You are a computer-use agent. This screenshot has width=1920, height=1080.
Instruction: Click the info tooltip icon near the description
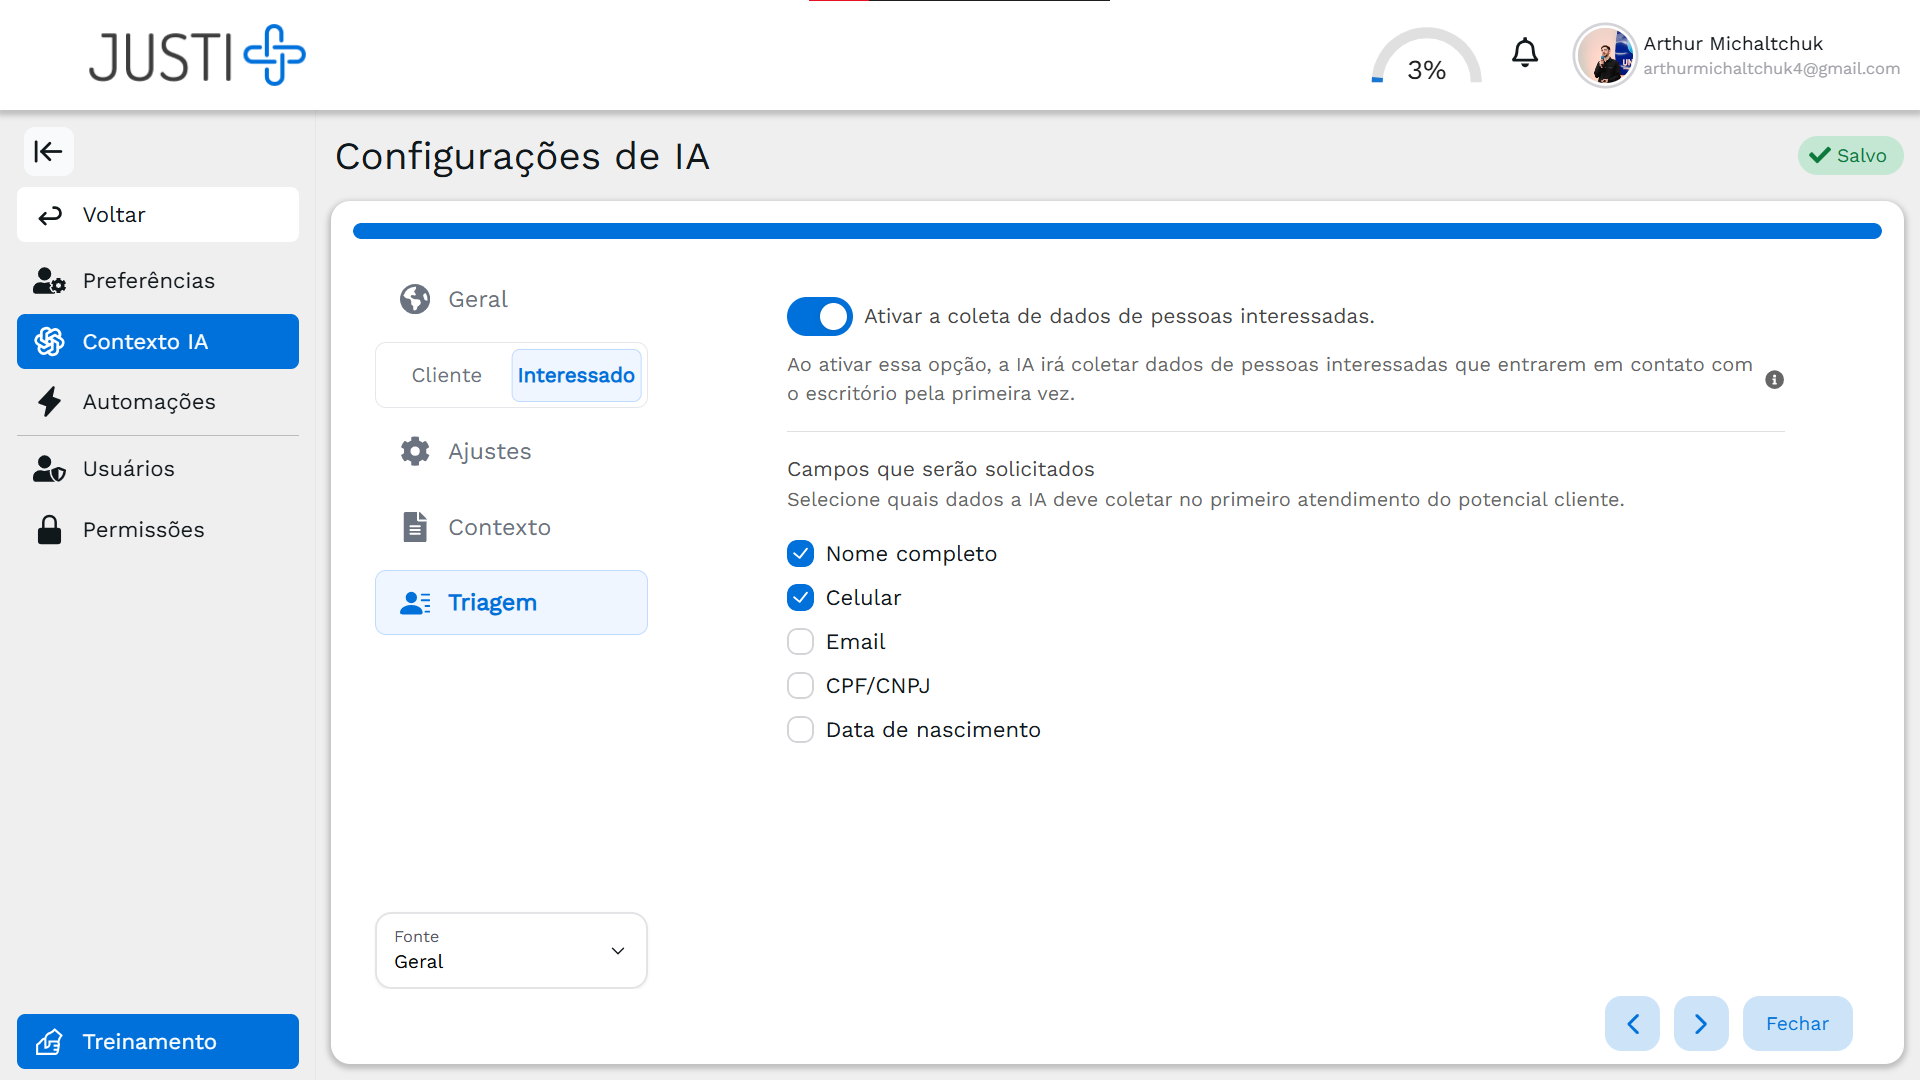1775,380
